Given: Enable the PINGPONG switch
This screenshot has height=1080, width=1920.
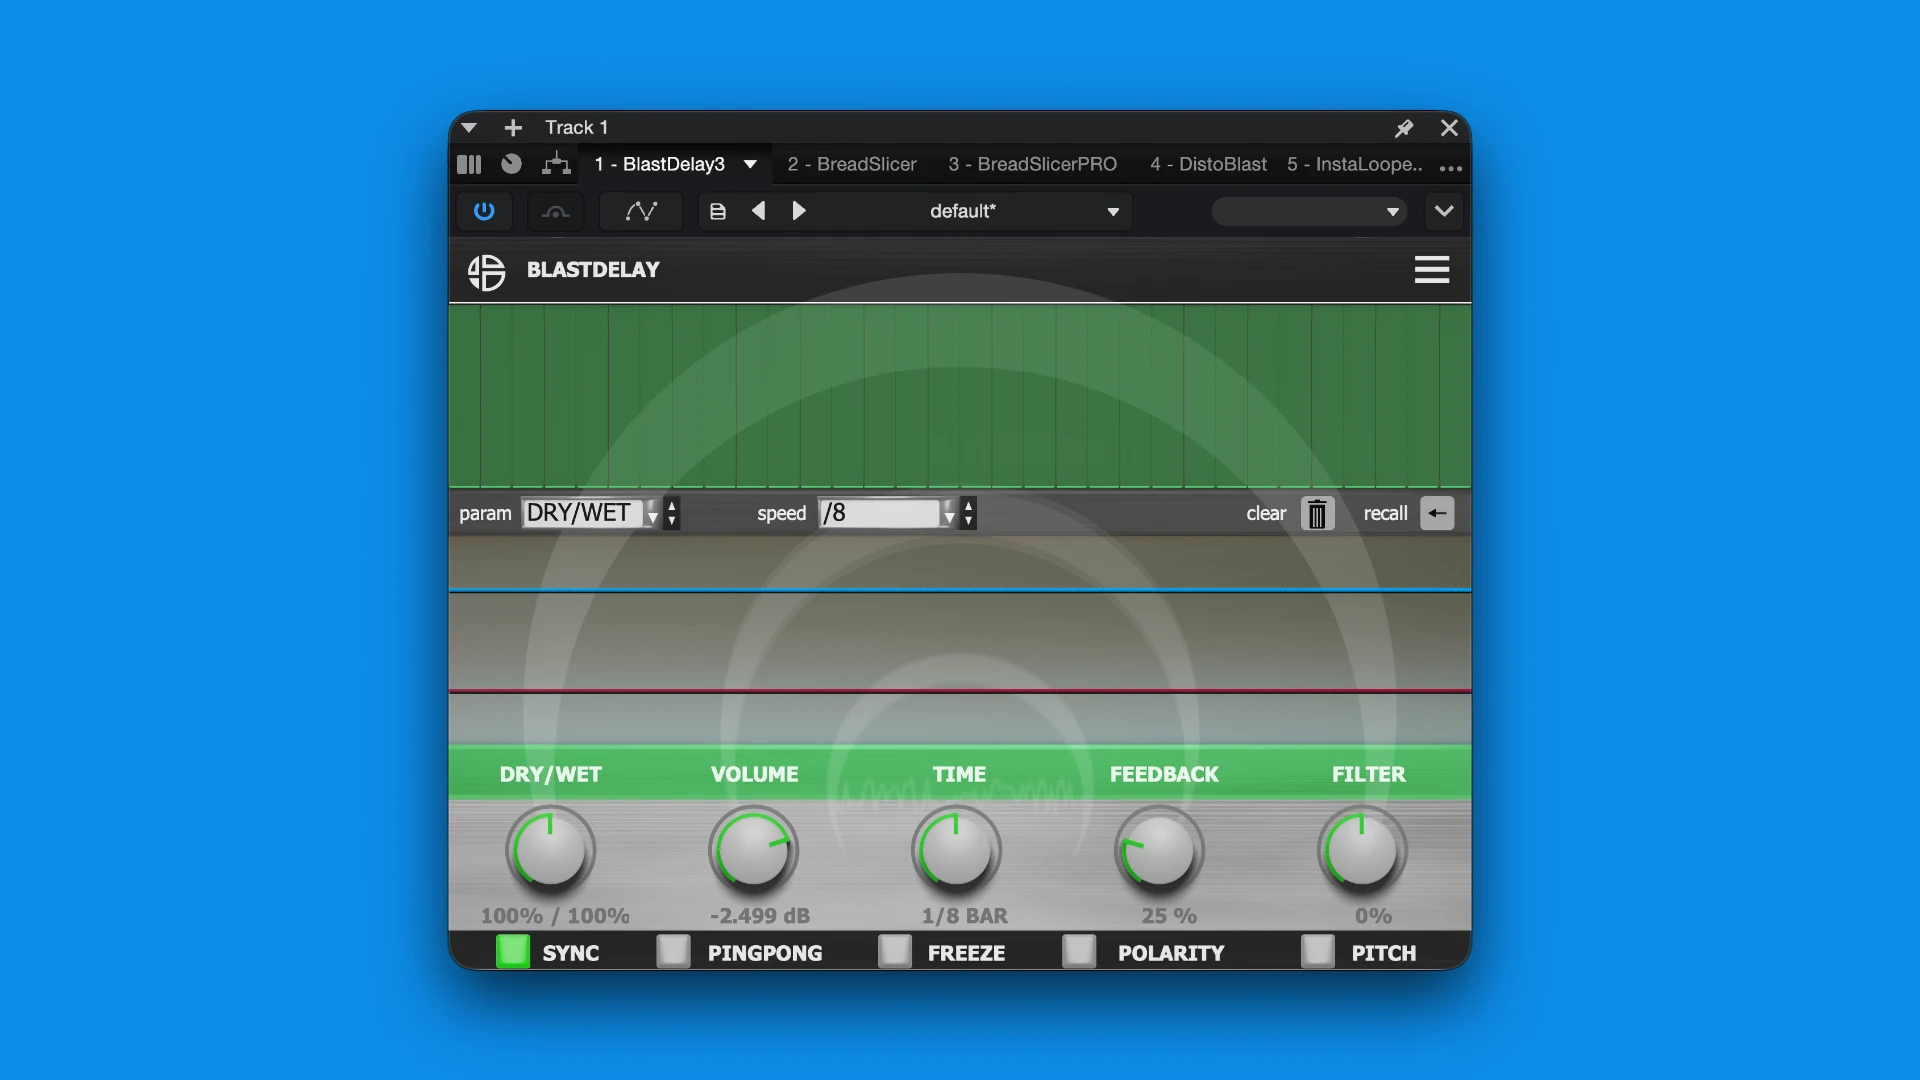Looking at the screenshot, I should coord(673,951).
